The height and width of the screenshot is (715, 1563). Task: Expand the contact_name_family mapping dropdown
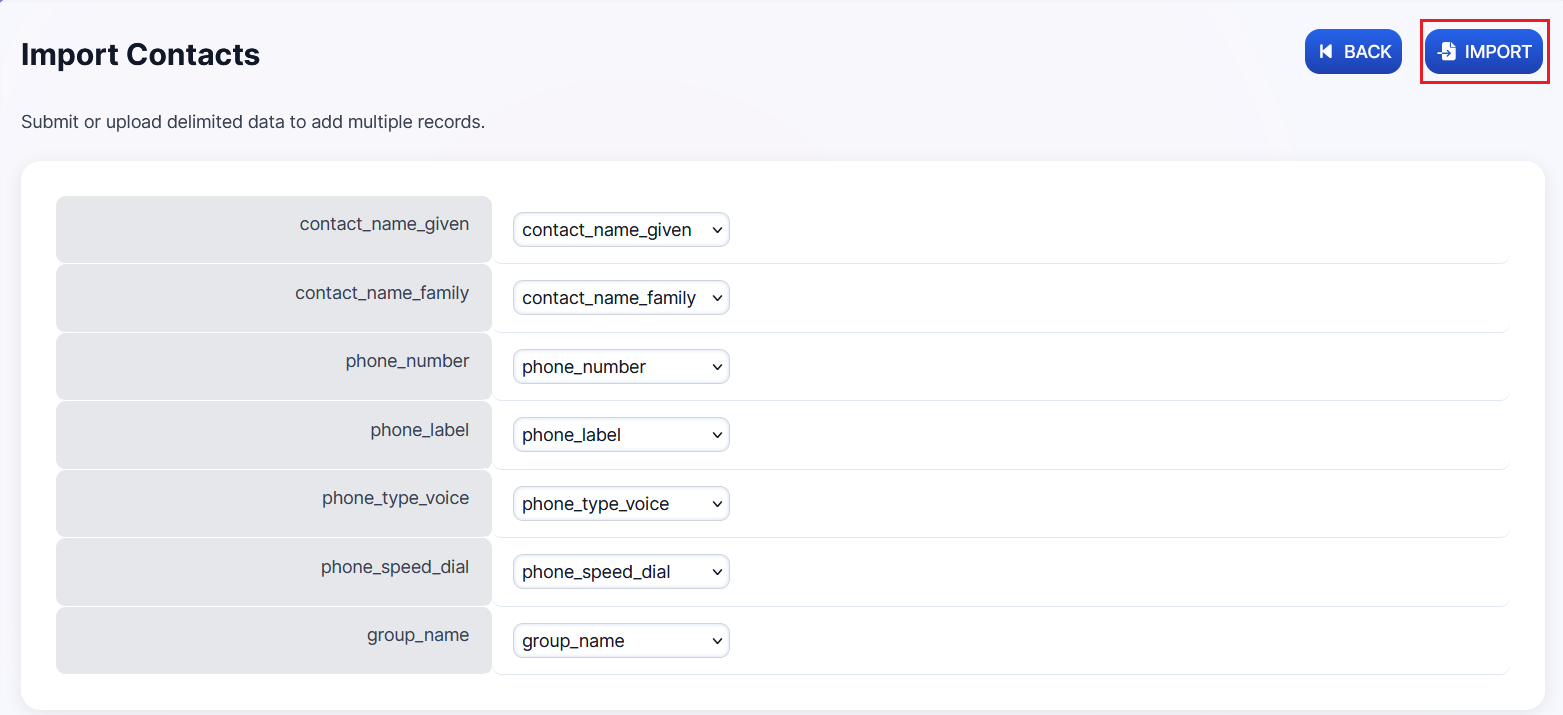point(620,298)
